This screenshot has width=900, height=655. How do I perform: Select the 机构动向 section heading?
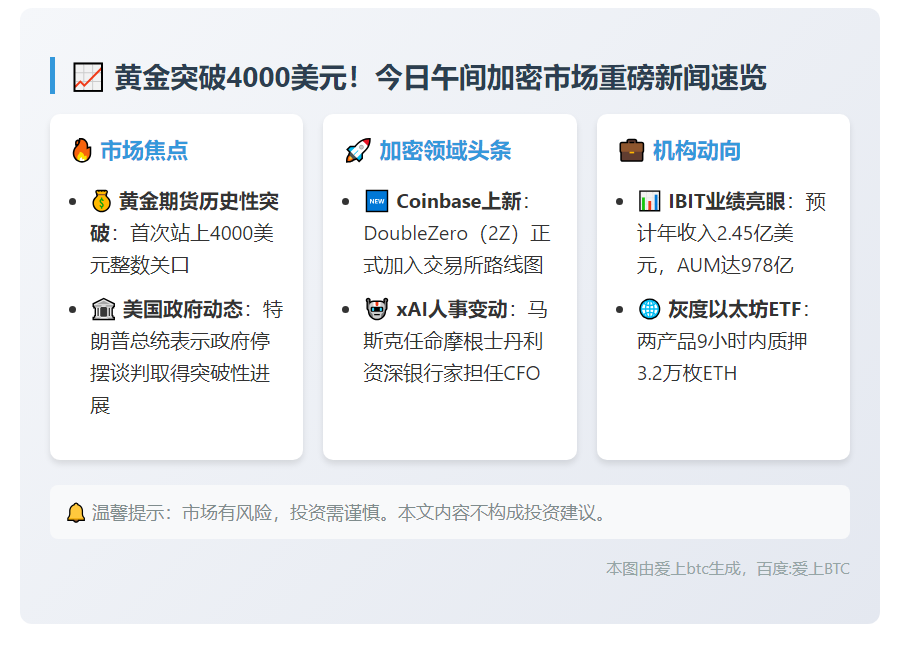click(697, 151)
